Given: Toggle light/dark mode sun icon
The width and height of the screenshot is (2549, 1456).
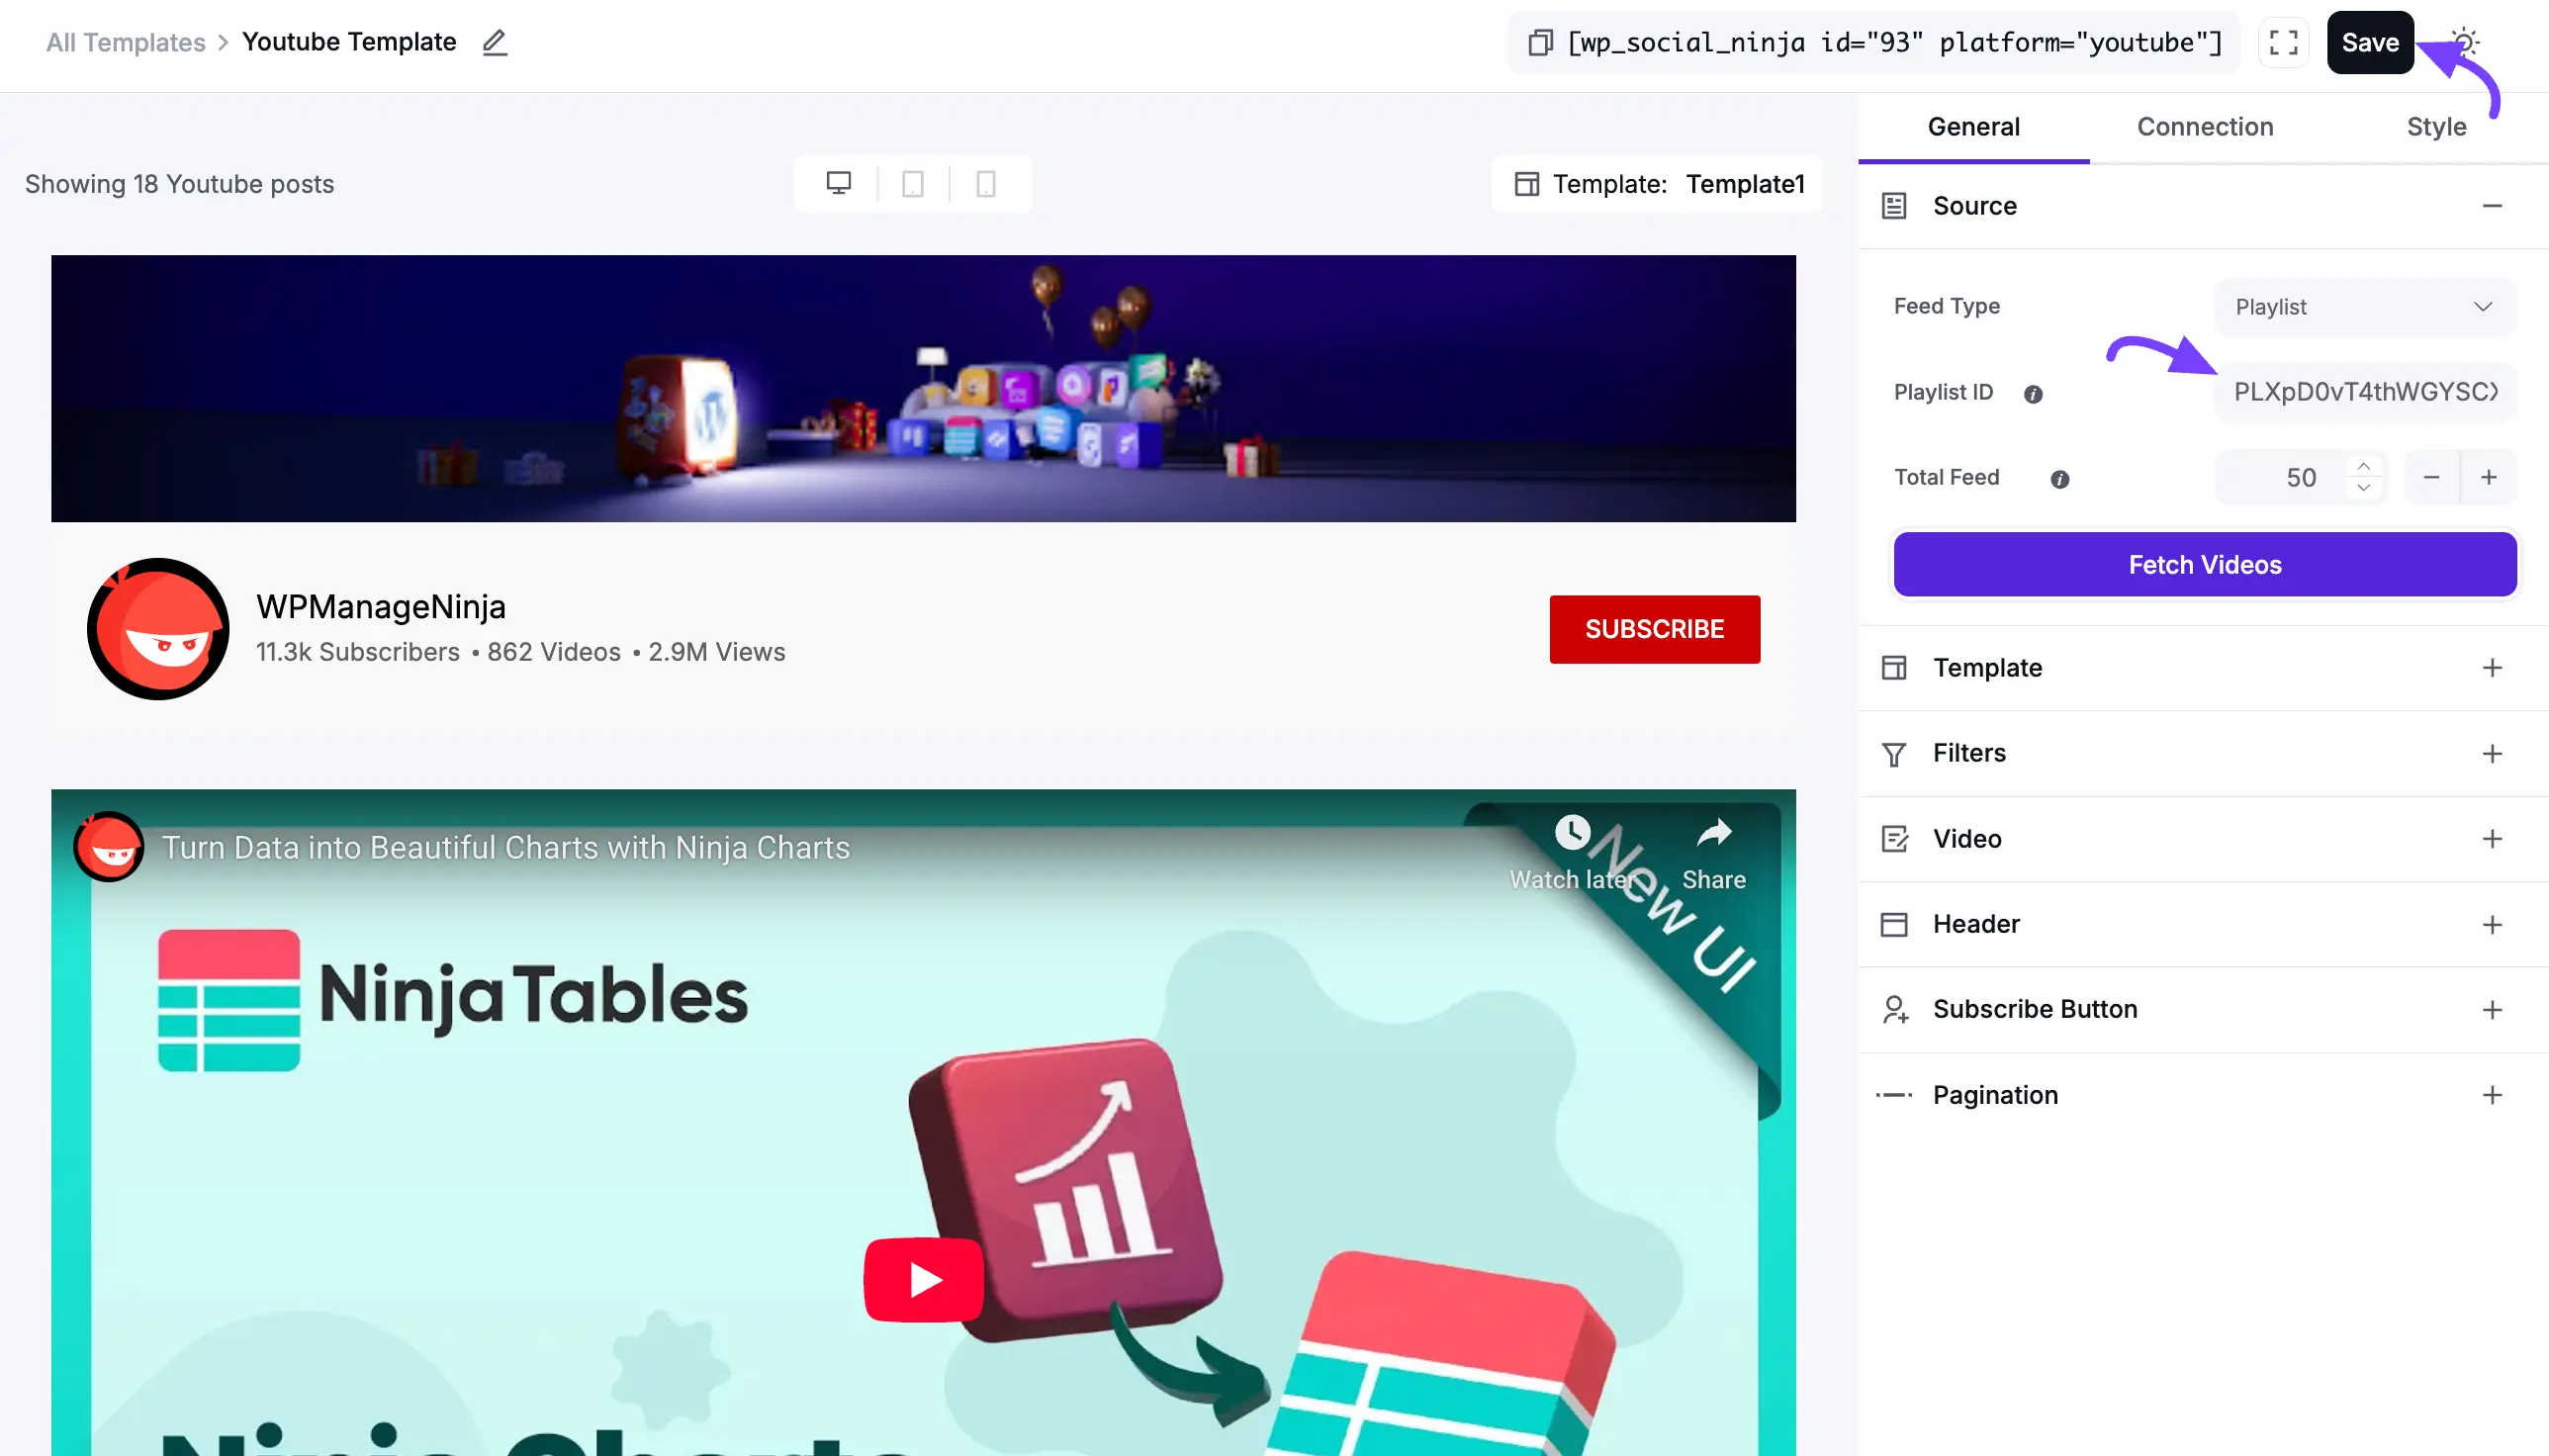Looking at the screenshot, I should 2464,42.
